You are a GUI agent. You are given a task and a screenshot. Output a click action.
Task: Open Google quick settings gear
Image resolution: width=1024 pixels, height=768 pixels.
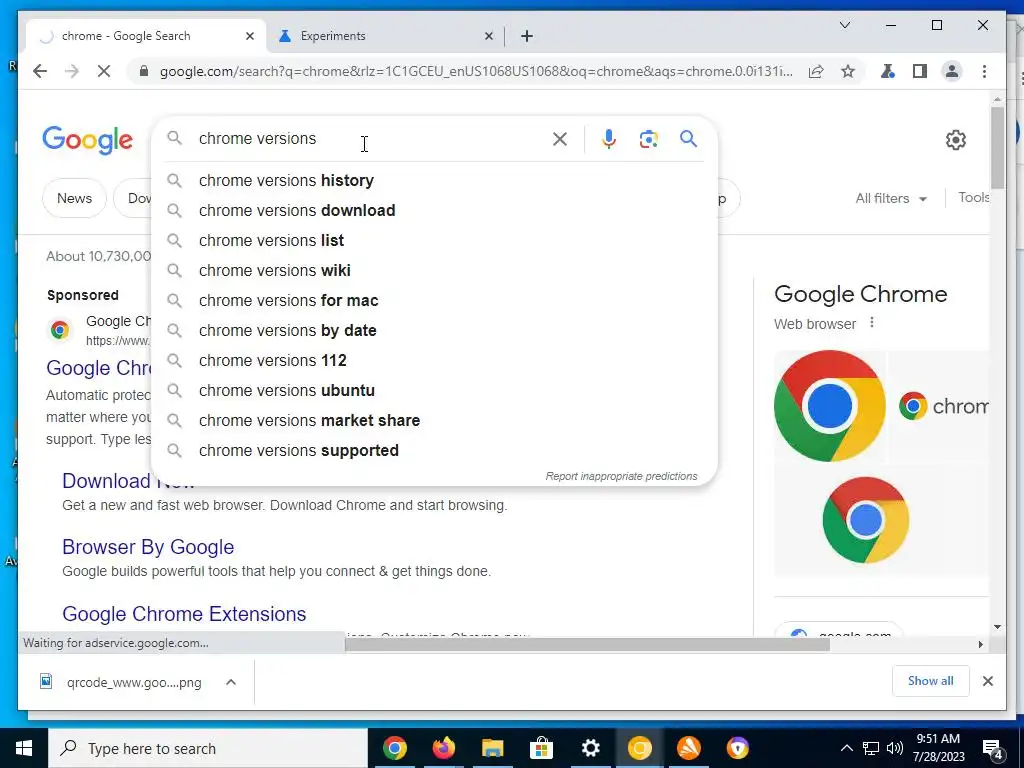tap(955, 140)
